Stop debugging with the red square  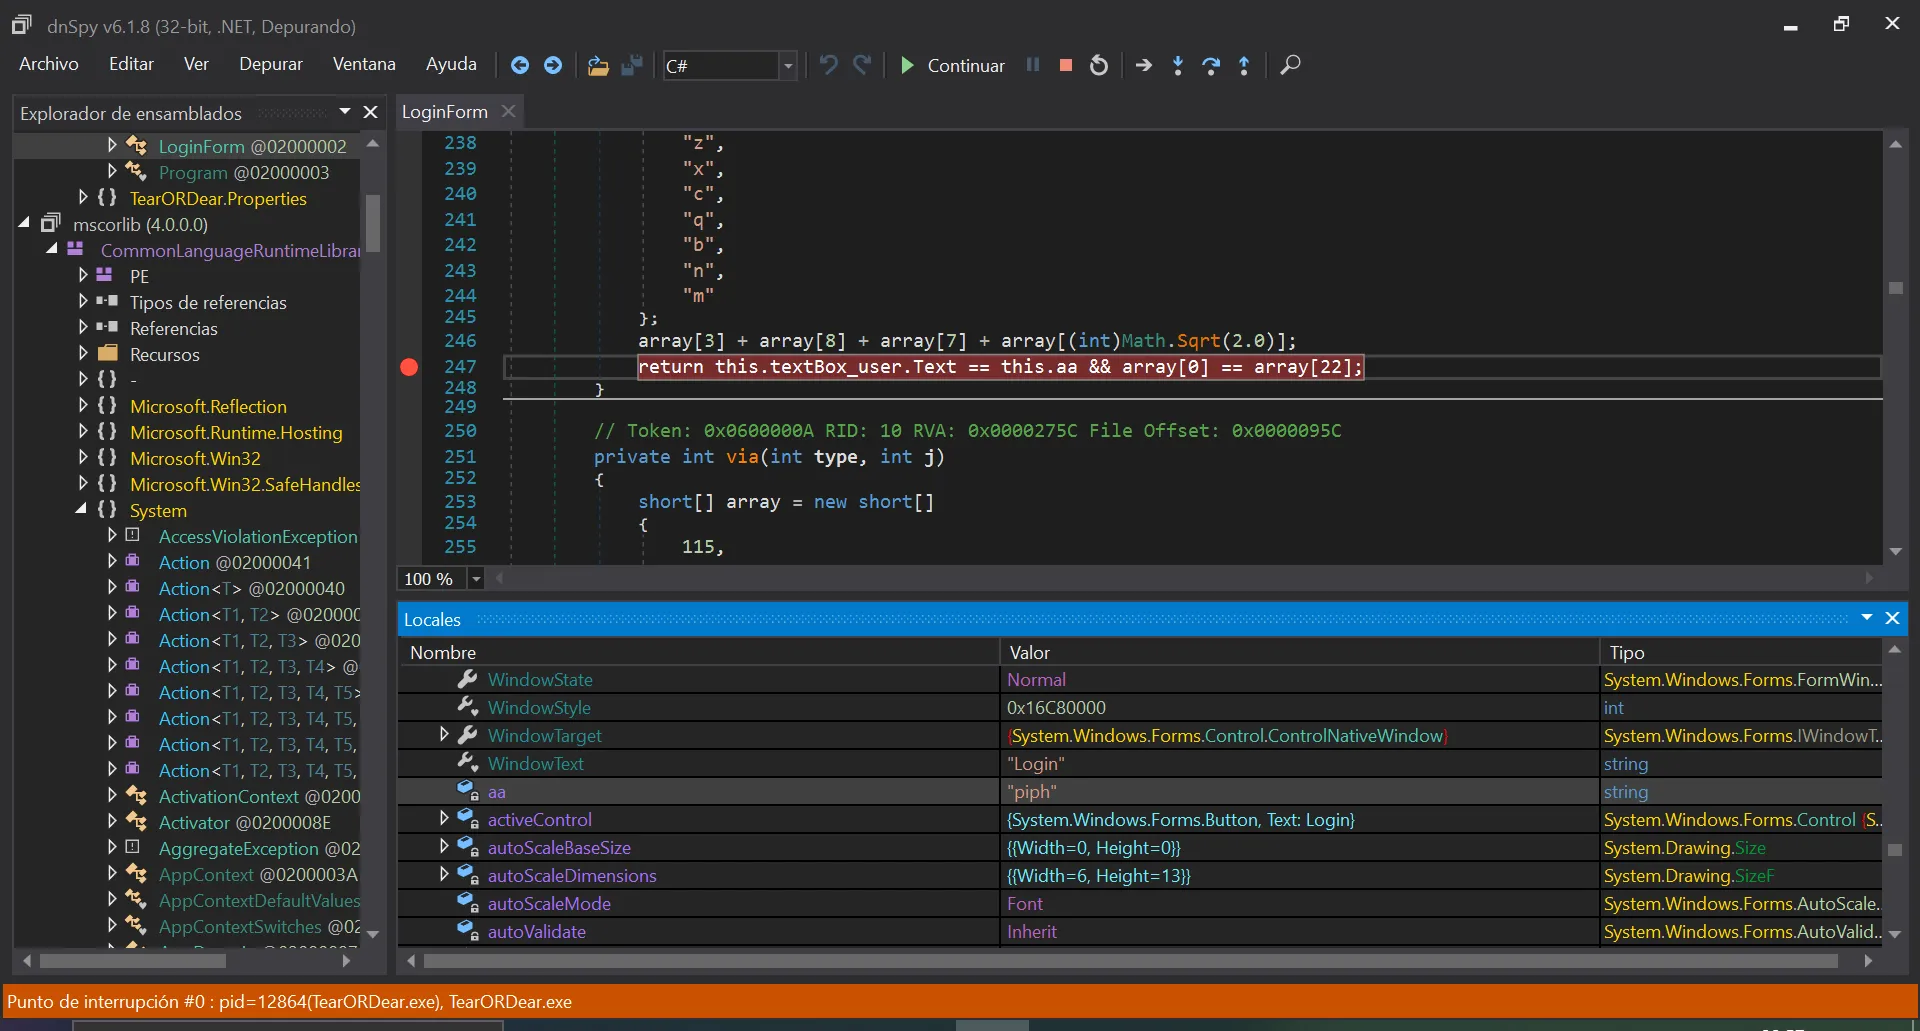click(x=1066, y=65)
